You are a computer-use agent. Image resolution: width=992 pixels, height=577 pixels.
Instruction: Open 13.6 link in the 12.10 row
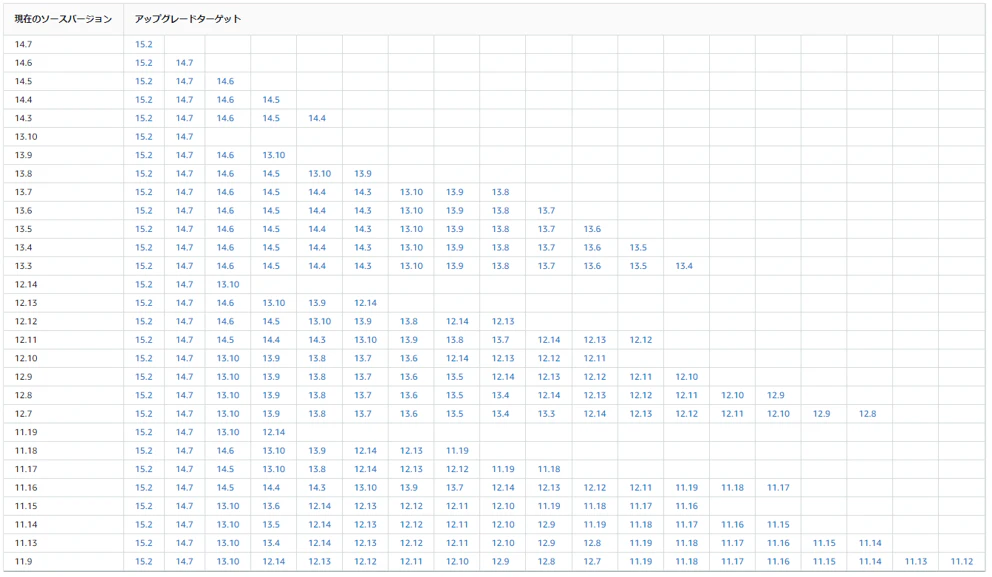tap(409, 358)
